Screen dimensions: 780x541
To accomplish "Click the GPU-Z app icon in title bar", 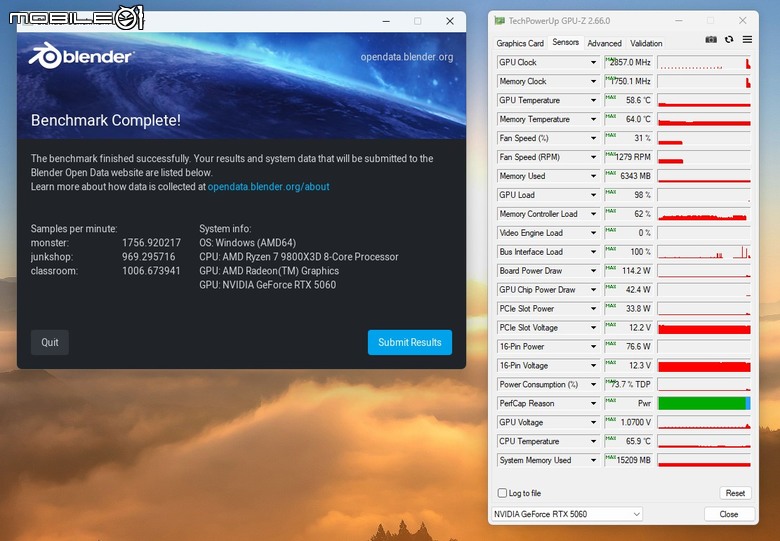I will (x=499, y=21).
